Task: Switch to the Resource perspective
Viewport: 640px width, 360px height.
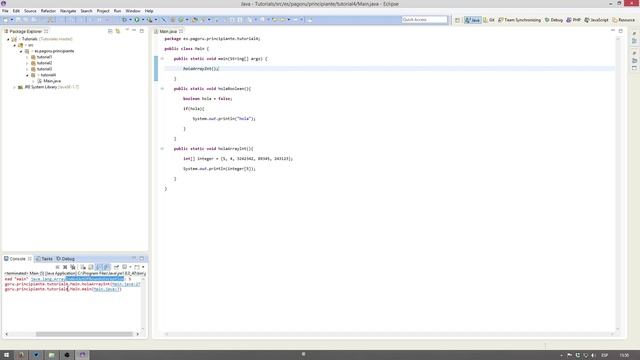Action: point(623,20)
